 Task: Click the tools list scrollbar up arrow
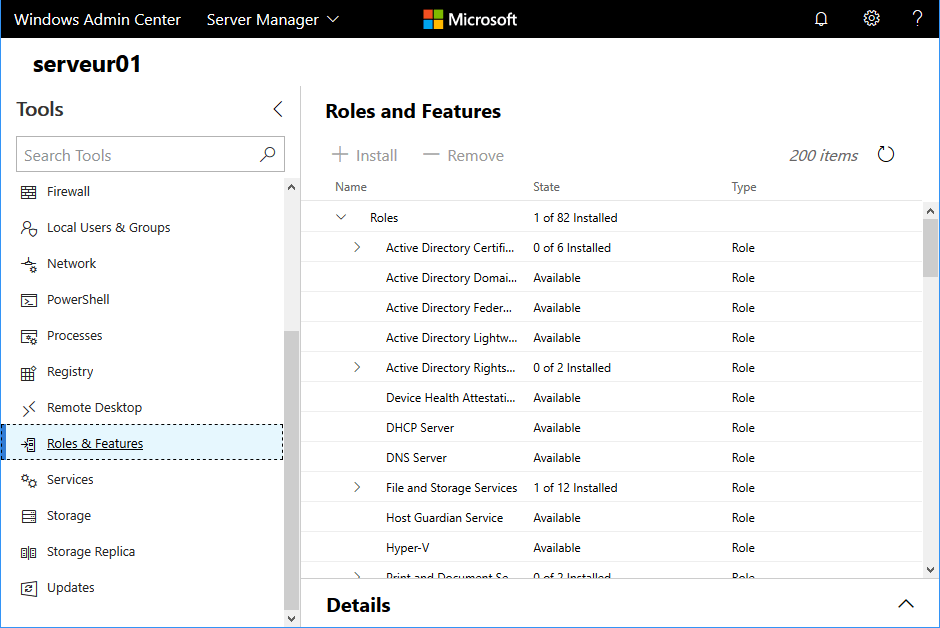point(291,187)
